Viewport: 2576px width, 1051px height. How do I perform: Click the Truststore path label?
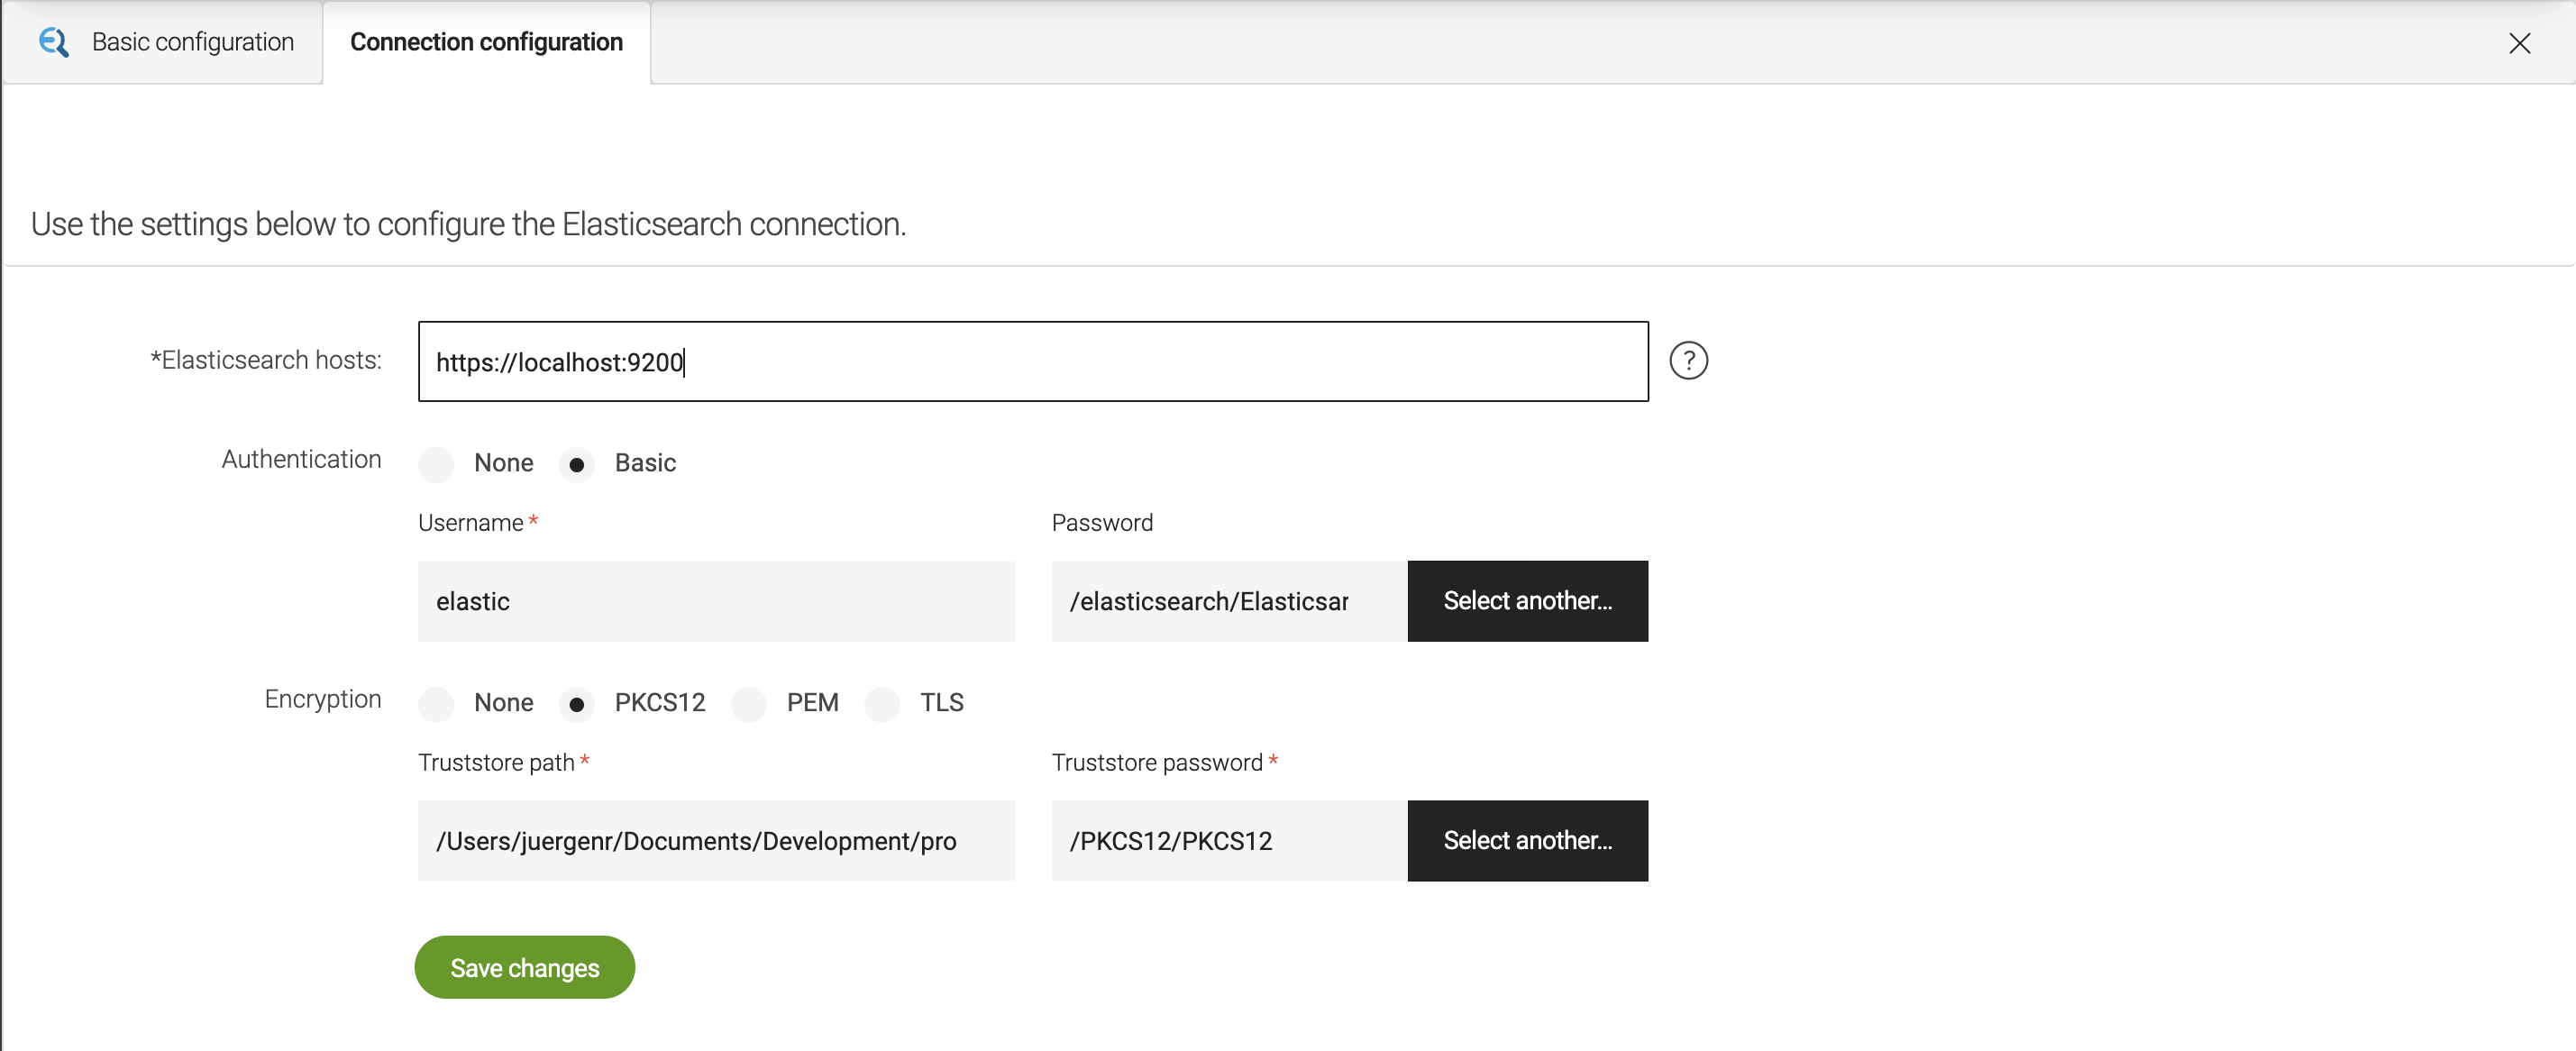[496, 763]
